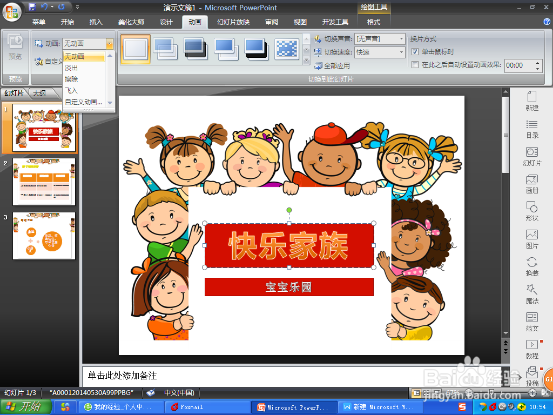Switch to the 美化大师 ribbon tab
The height and width of the screenshot is (415, 553).
tap(131, 22)
